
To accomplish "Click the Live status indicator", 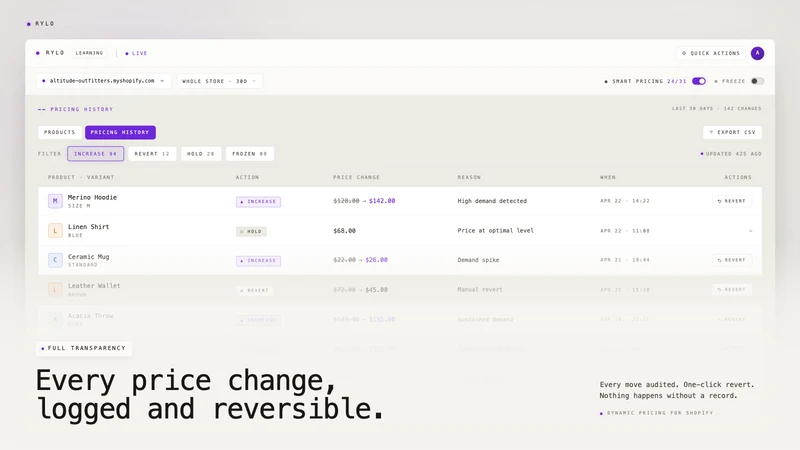I will point(136,53).
